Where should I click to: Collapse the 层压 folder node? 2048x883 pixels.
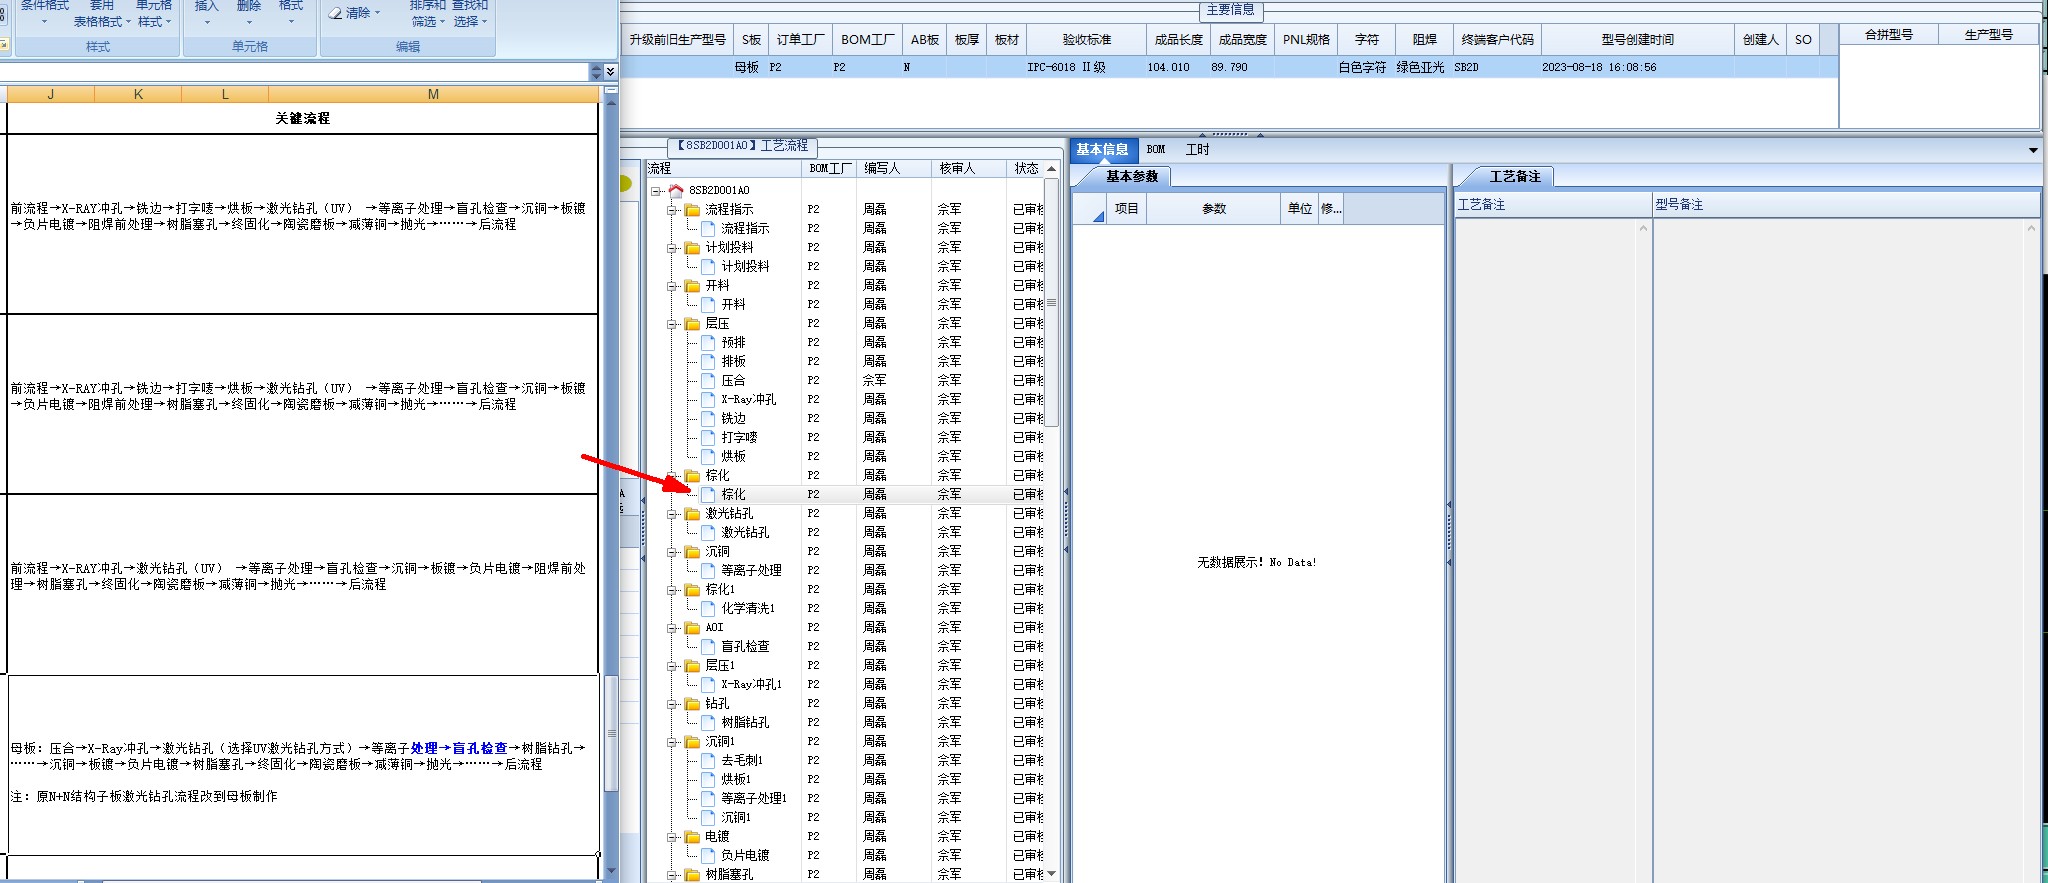pyautogui.click(x=674, y=323)
